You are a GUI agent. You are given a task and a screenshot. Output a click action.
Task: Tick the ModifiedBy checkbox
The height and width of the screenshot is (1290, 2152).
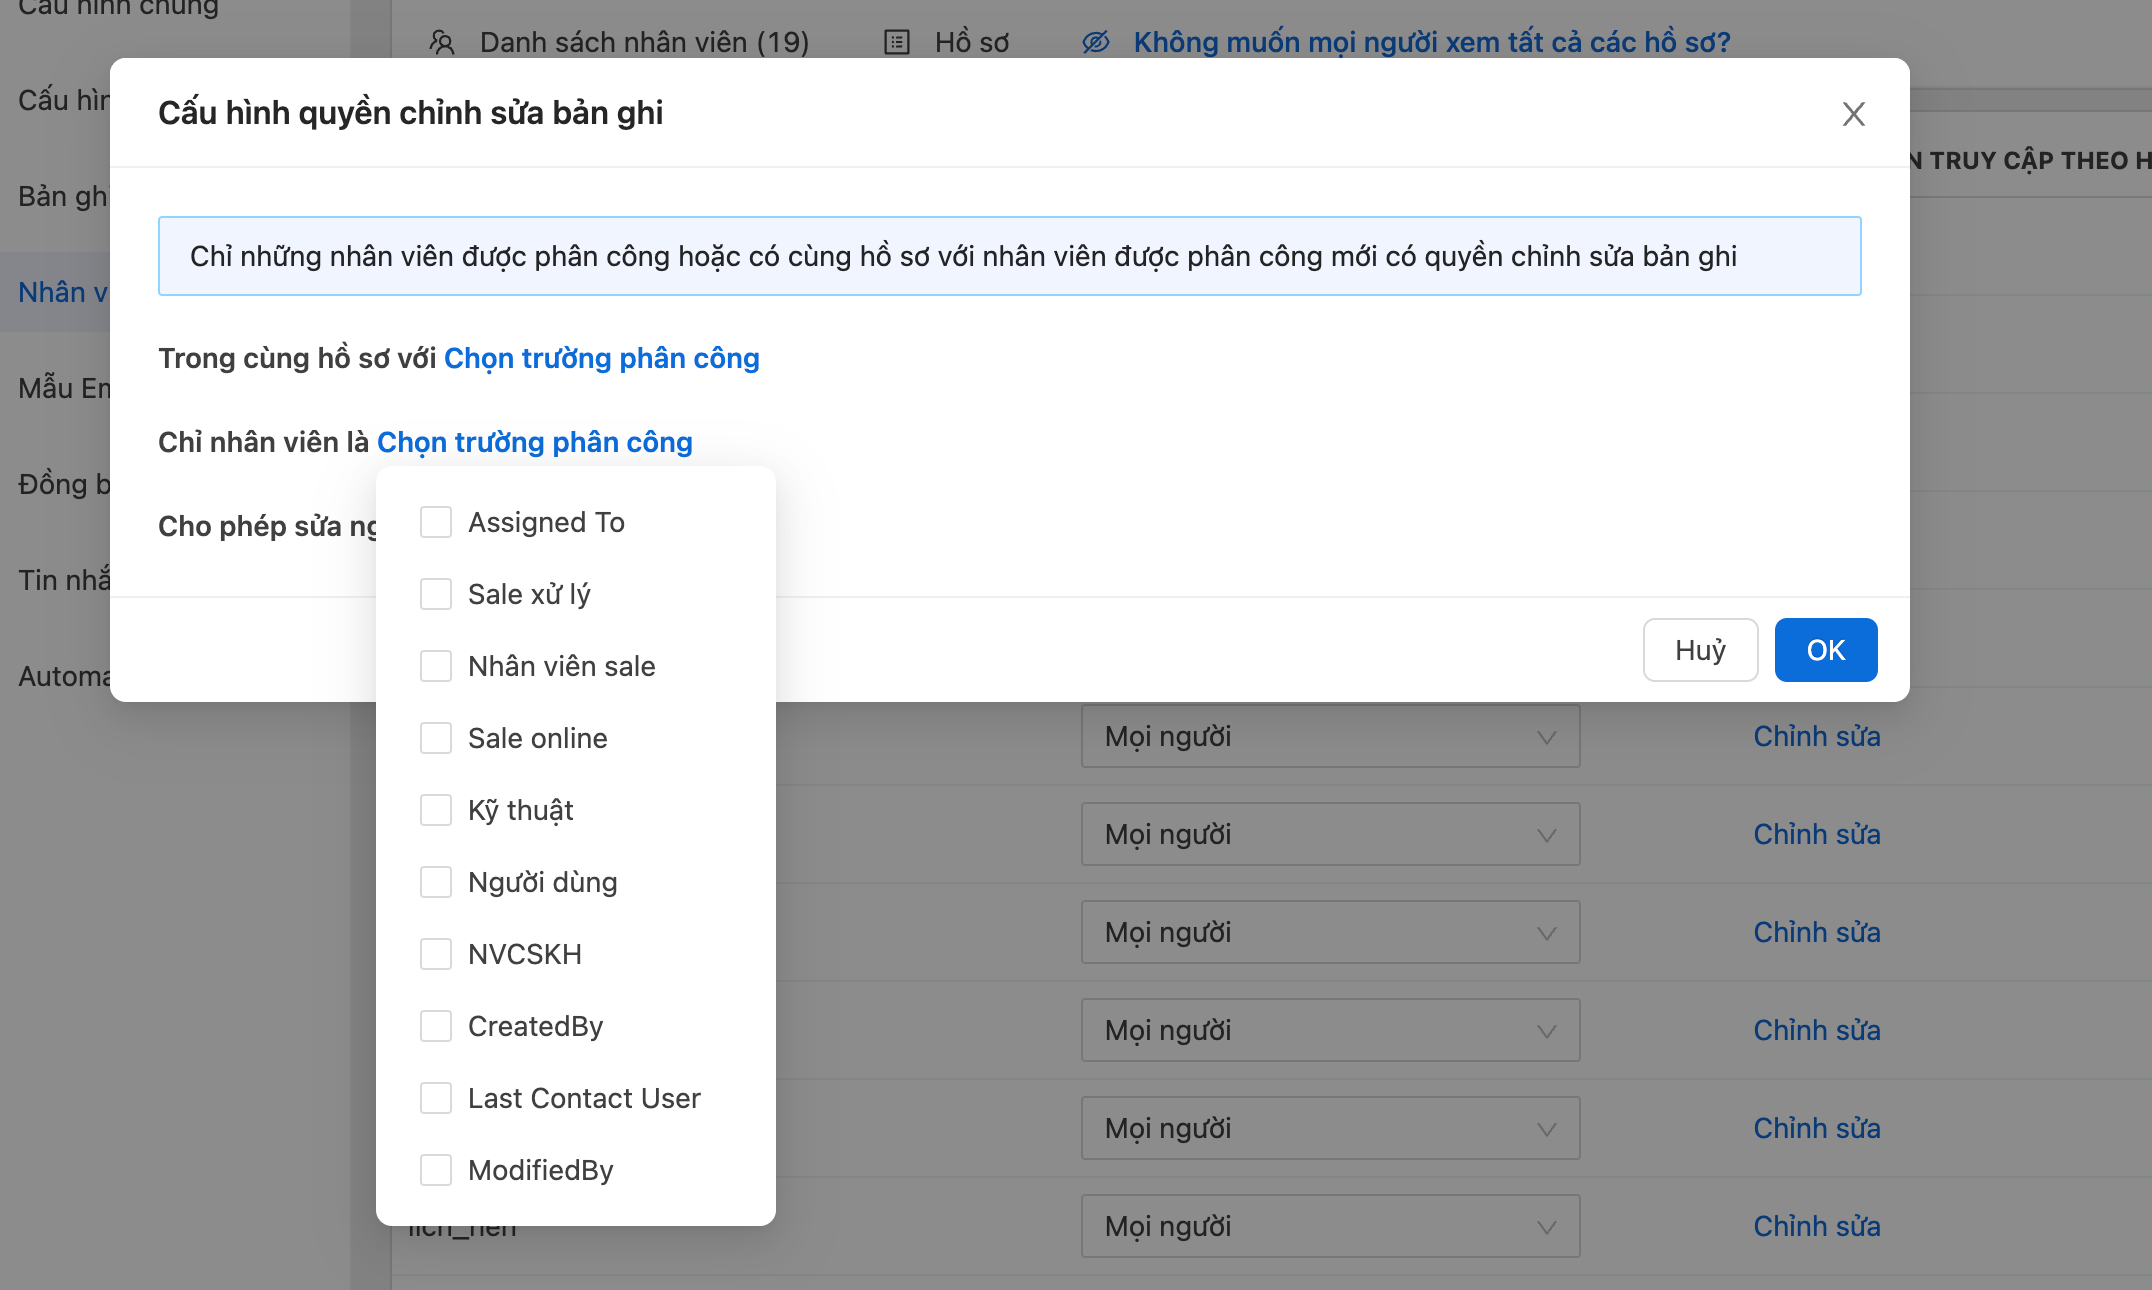point(436,1170)
